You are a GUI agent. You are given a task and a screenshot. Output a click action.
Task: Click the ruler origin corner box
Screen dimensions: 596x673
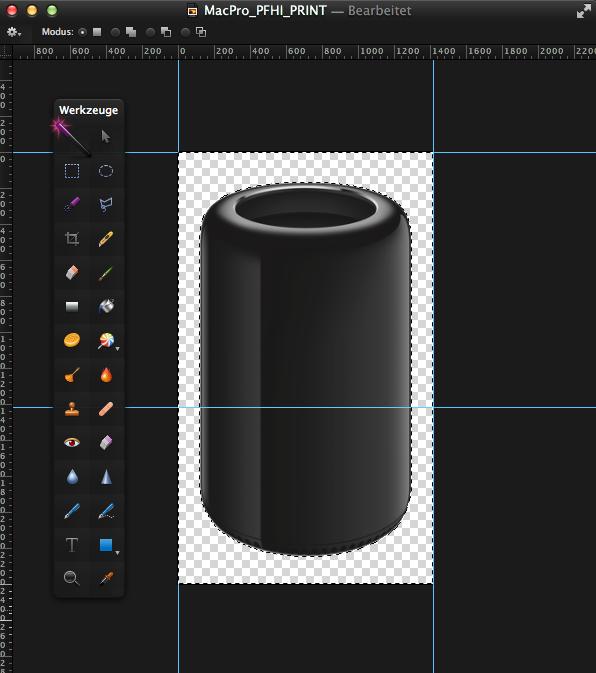click(6, 52)
